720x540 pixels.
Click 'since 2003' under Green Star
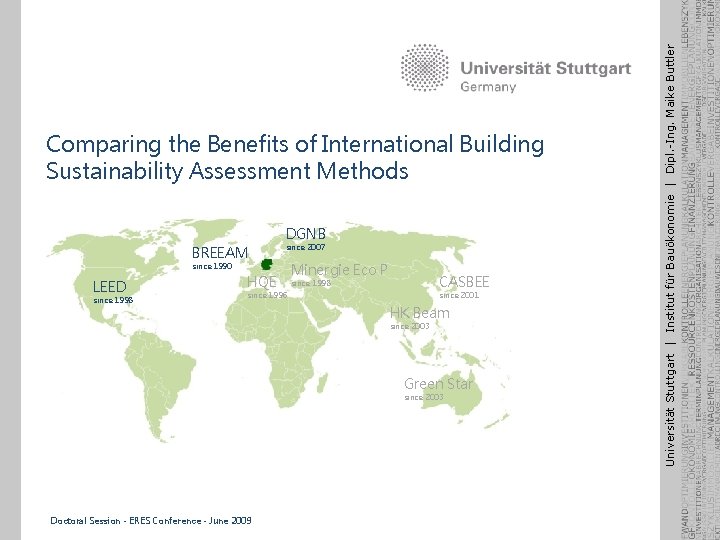pyautogui.click(x=424, y=397)
